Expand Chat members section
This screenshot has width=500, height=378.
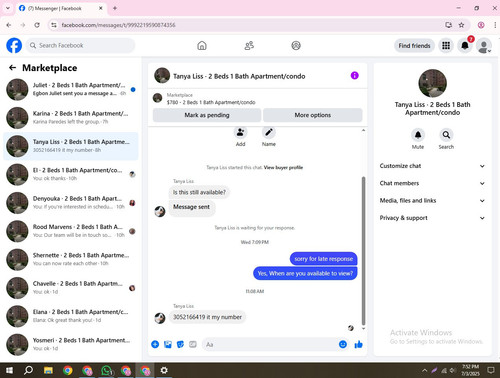[432, 183]
